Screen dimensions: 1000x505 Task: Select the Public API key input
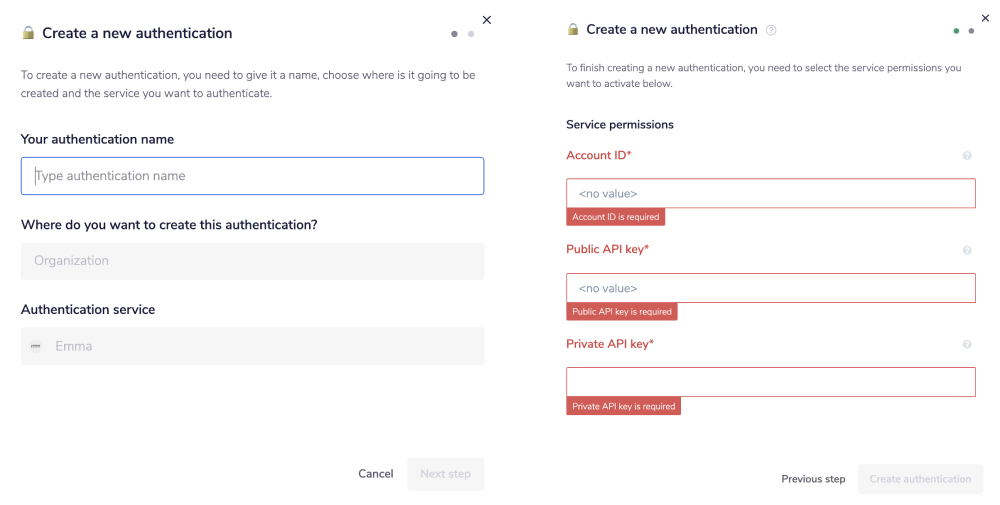(770, 288)
